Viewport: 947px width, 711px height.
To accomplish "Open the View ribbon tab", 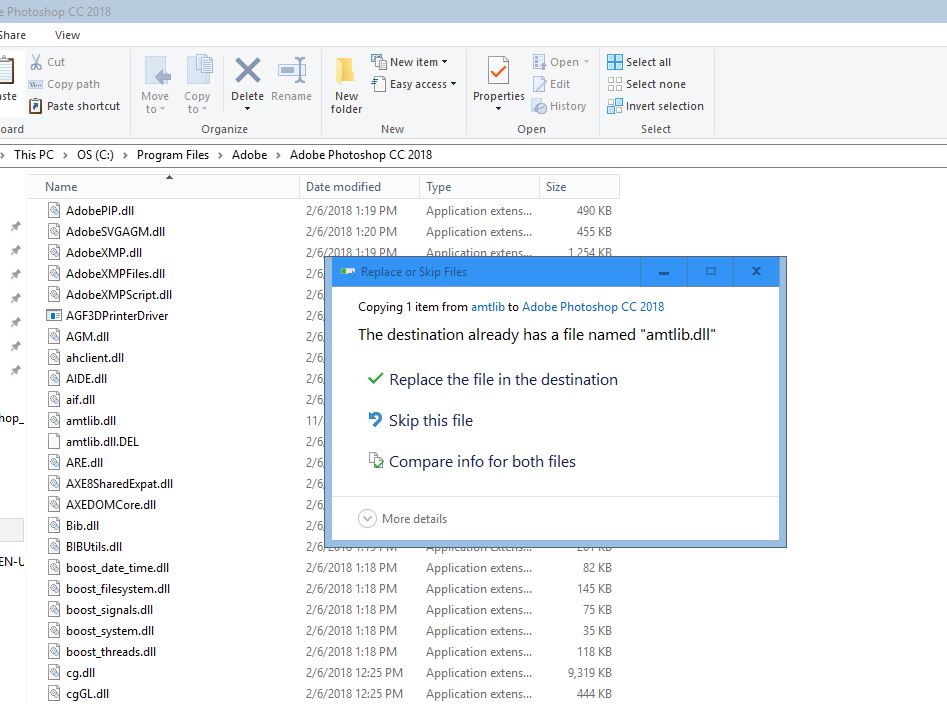I will pos(67,35).
